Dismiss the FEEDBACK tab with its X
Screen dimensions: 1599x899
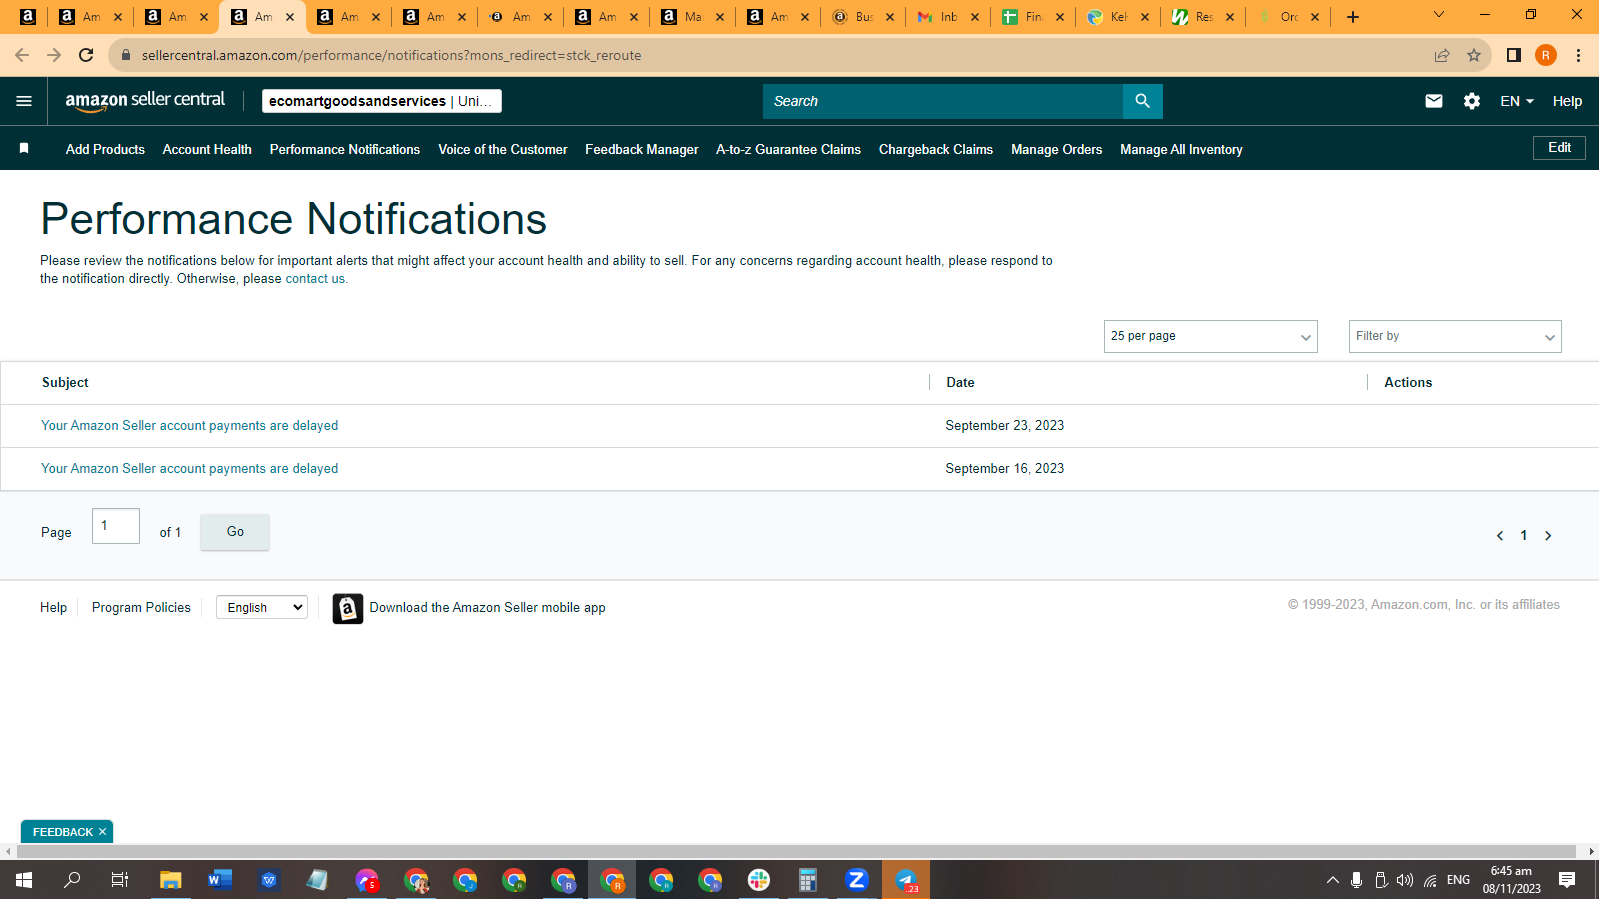point(102,832)
